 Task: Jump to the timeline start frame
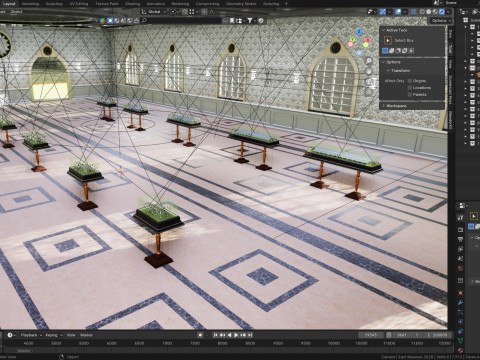tap(216, 335)
